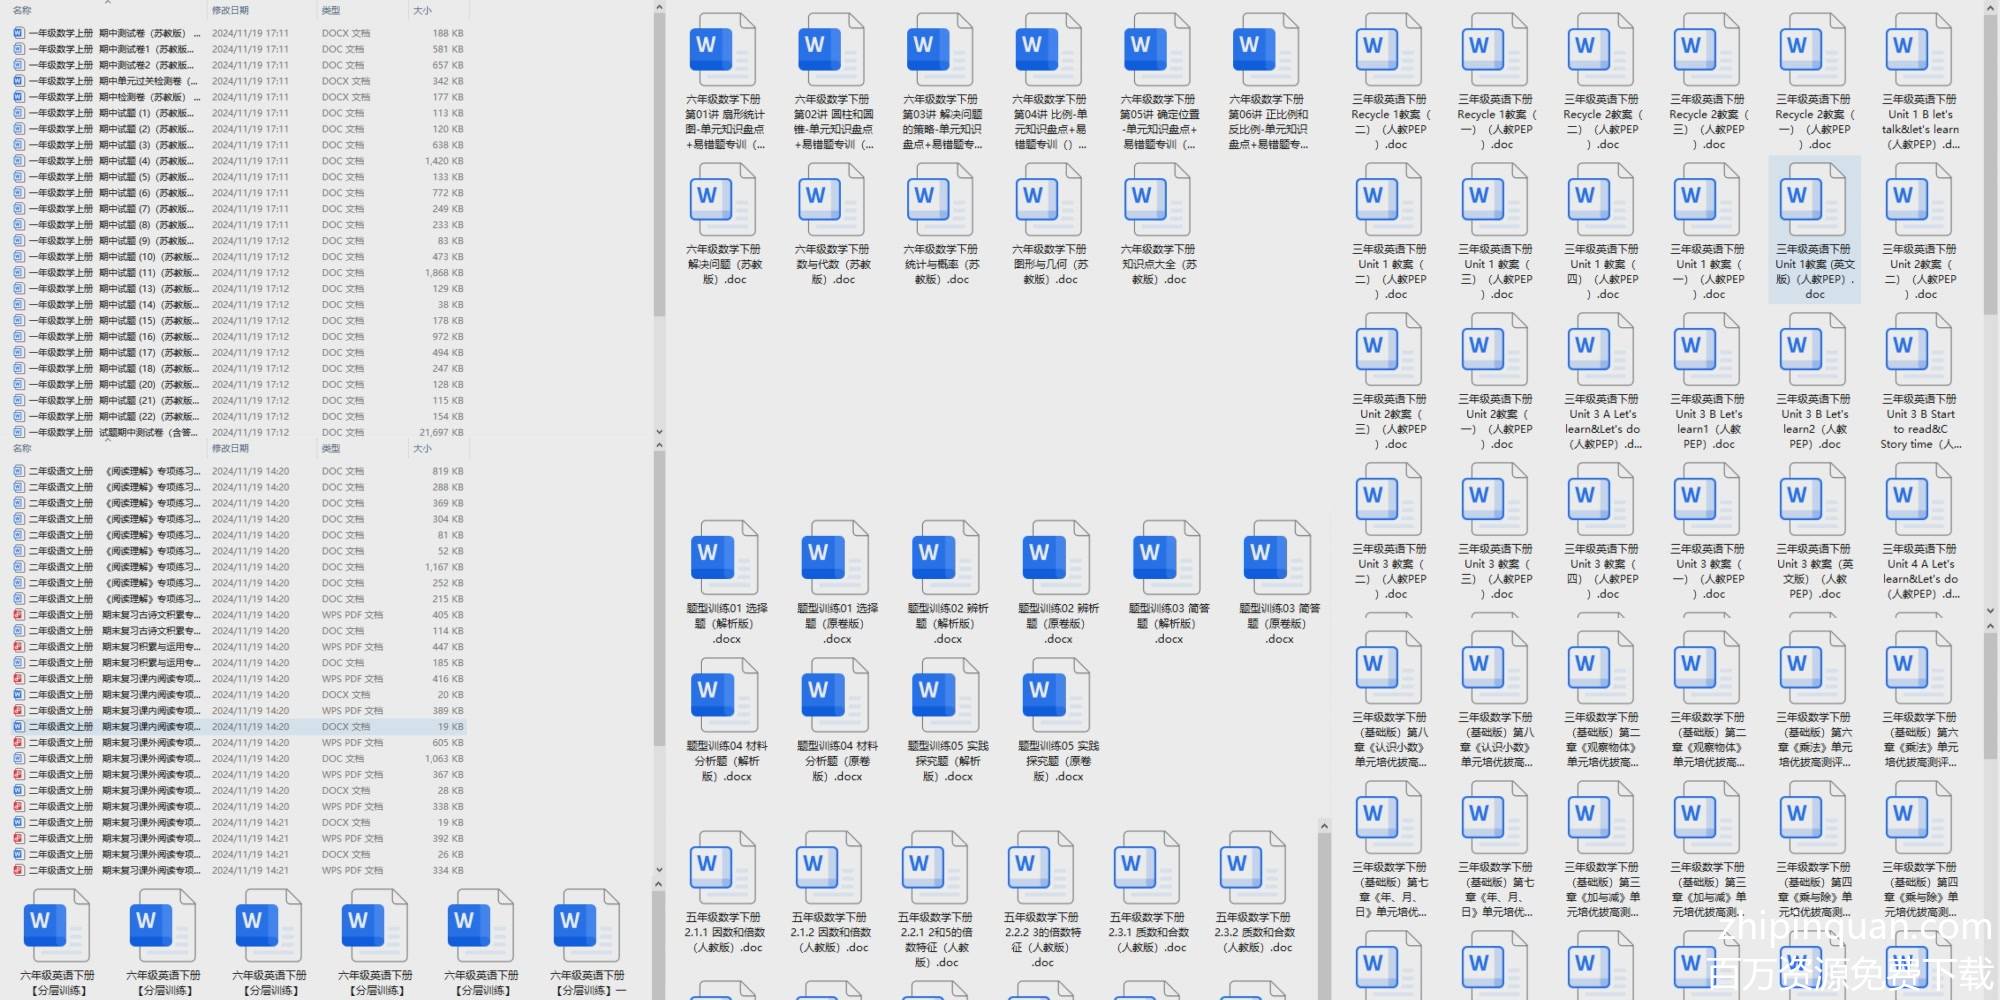Sort top file list by 大小 column header

(423, 10)
